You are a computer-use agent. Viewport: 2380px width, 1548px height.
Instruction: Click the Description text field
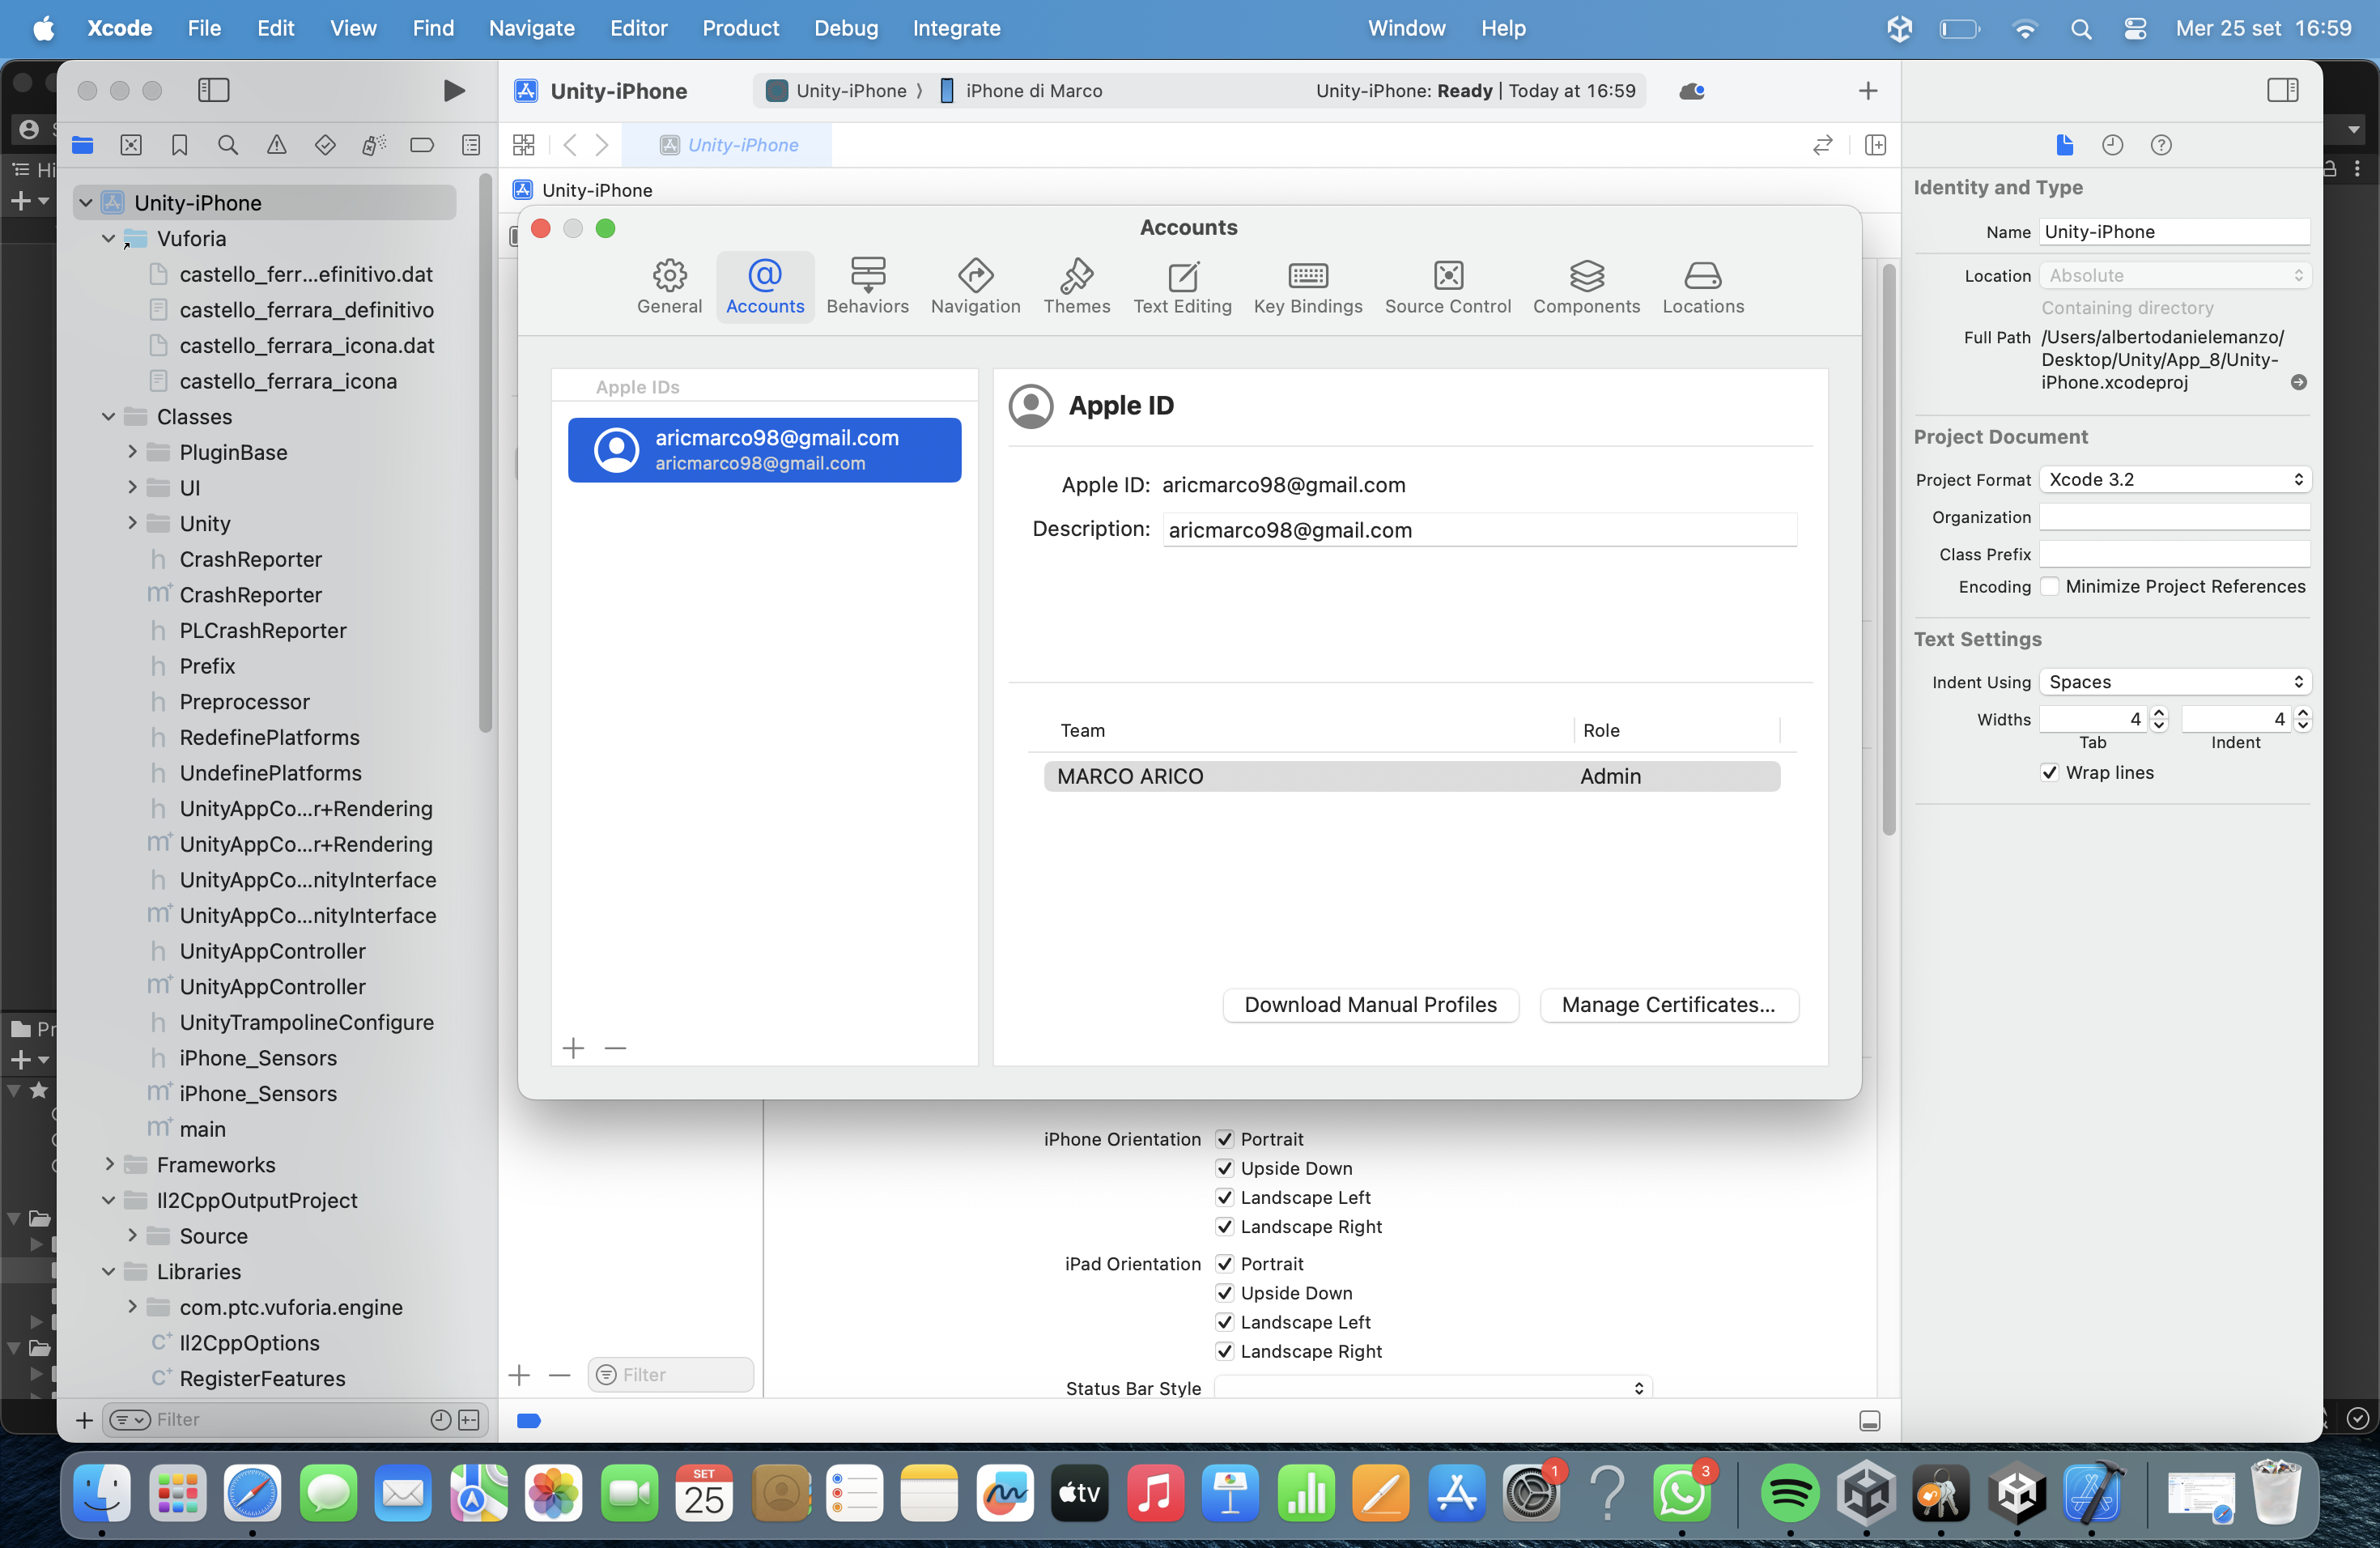[x=1479, y=530]
